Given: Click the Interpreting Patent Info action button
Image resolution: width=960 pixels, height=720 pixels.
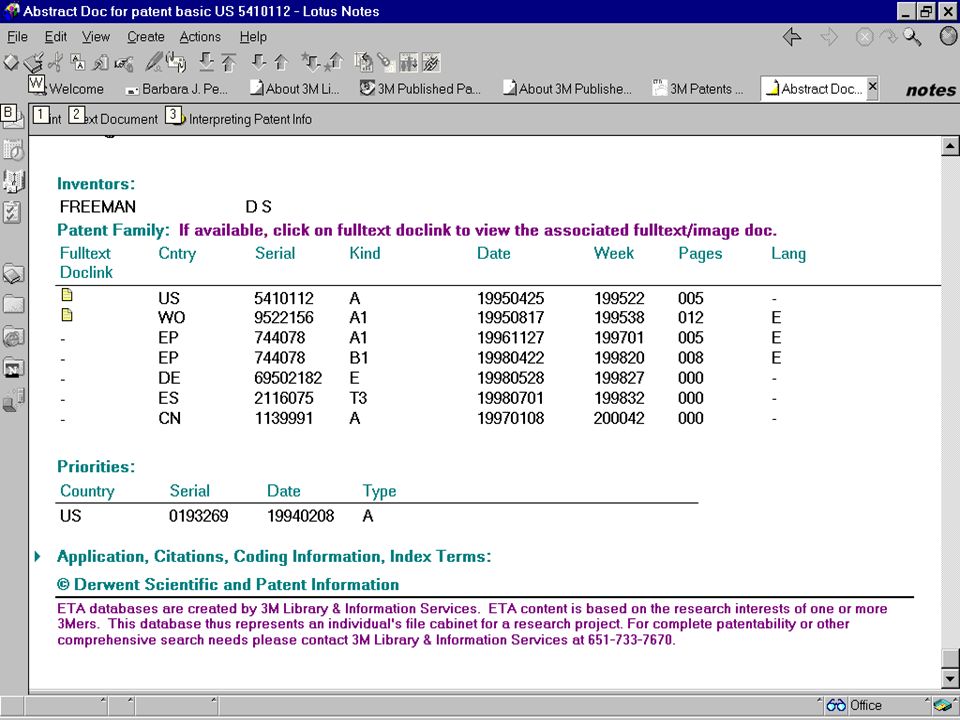Looking at the screenshot, I should (240, 118).
